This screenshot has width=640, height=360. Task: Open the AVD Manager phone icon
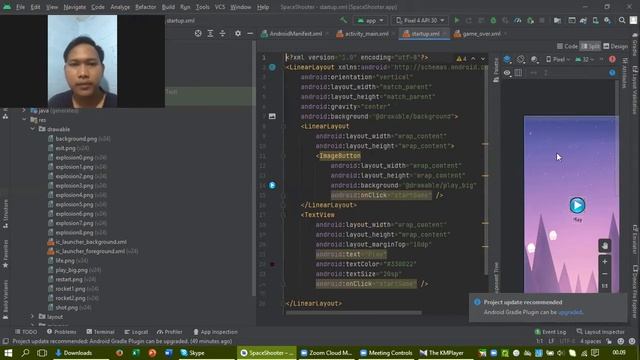(595, 20)
